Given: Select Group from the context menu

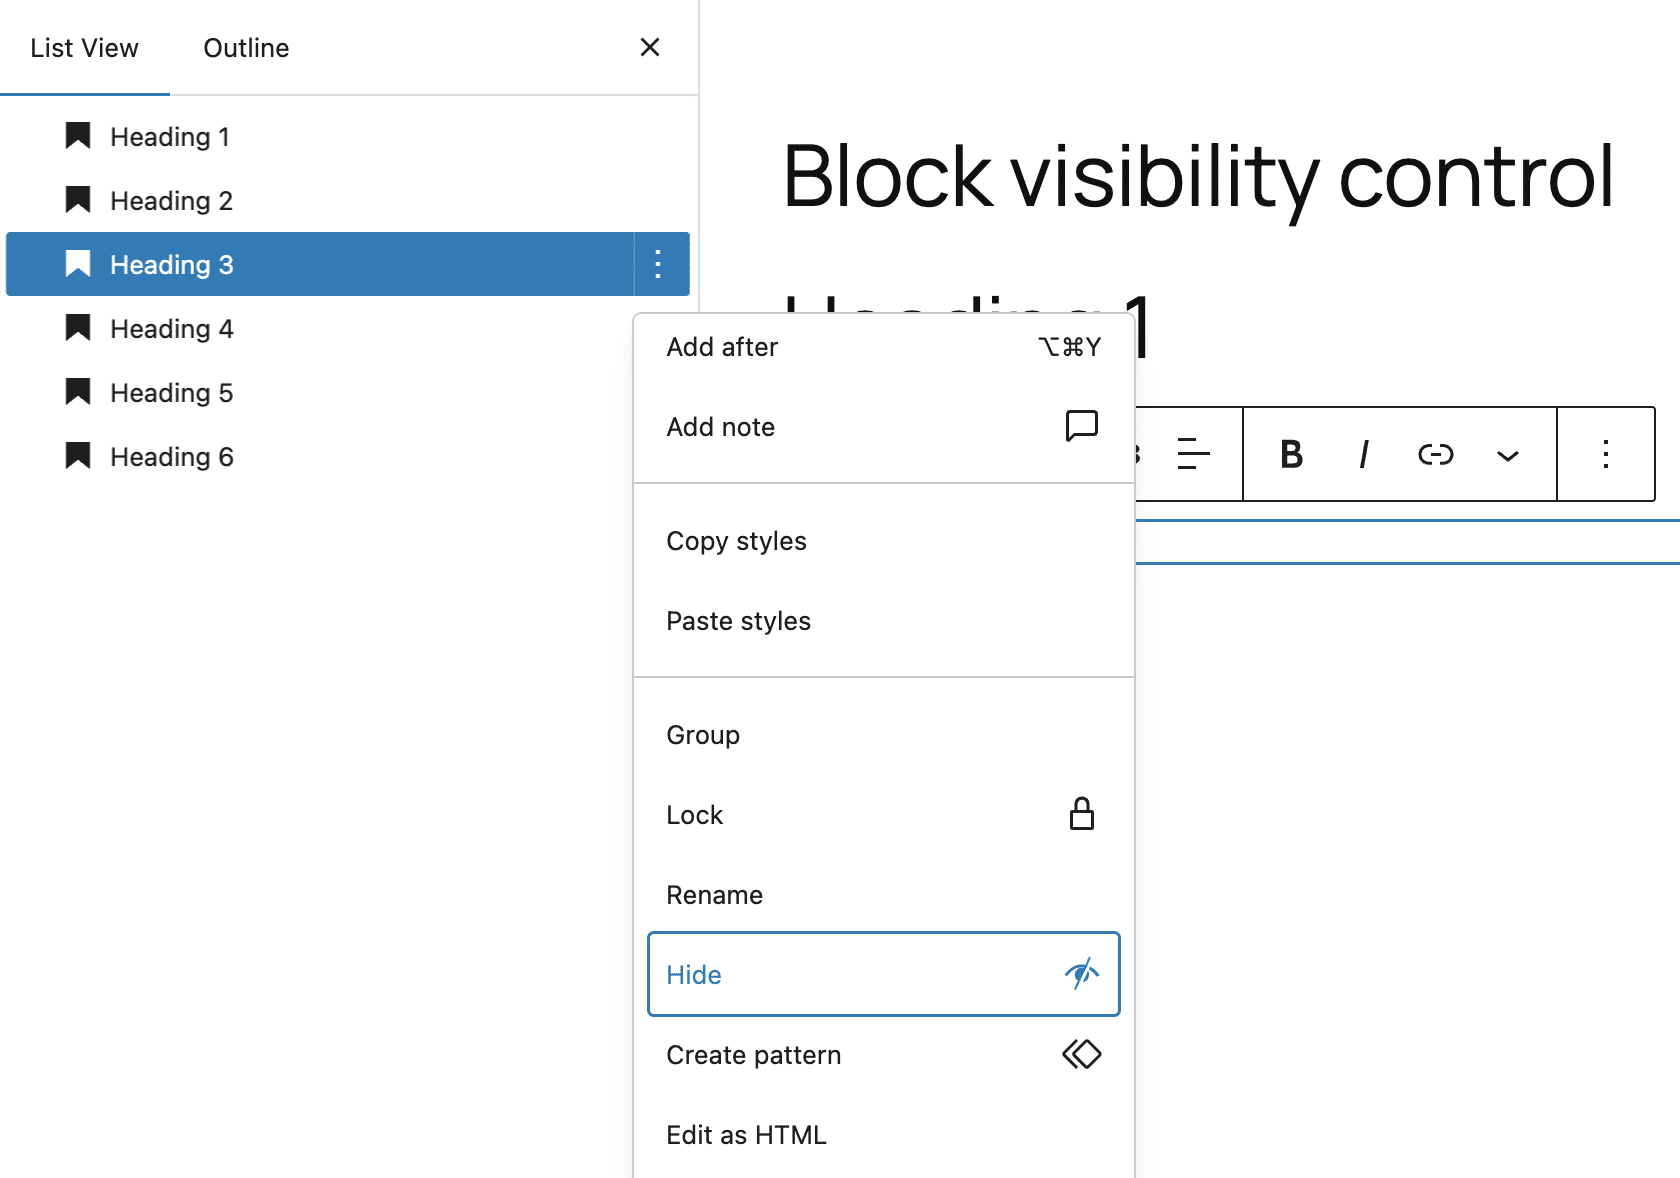Looking at the screenshot, I should pyautogui.click(x=702, y=735).
